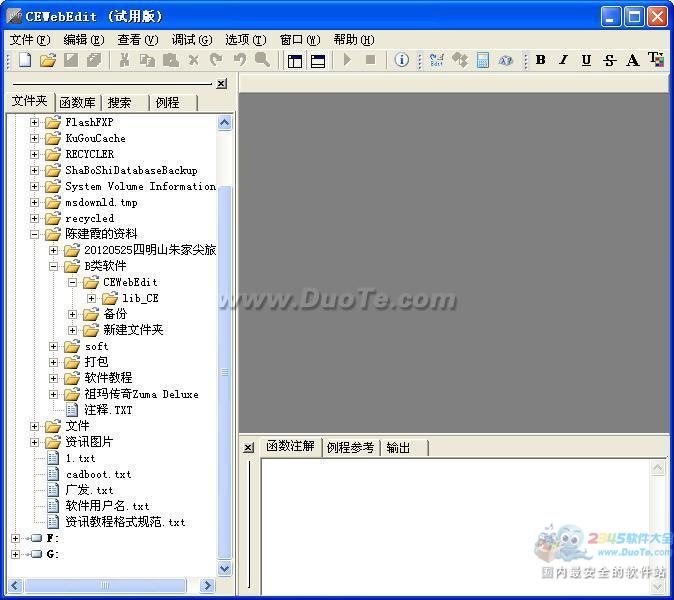This screenshot has width=674, height=600.
Task: Apply strikethrough with S icon
Action: coord(609,61)
